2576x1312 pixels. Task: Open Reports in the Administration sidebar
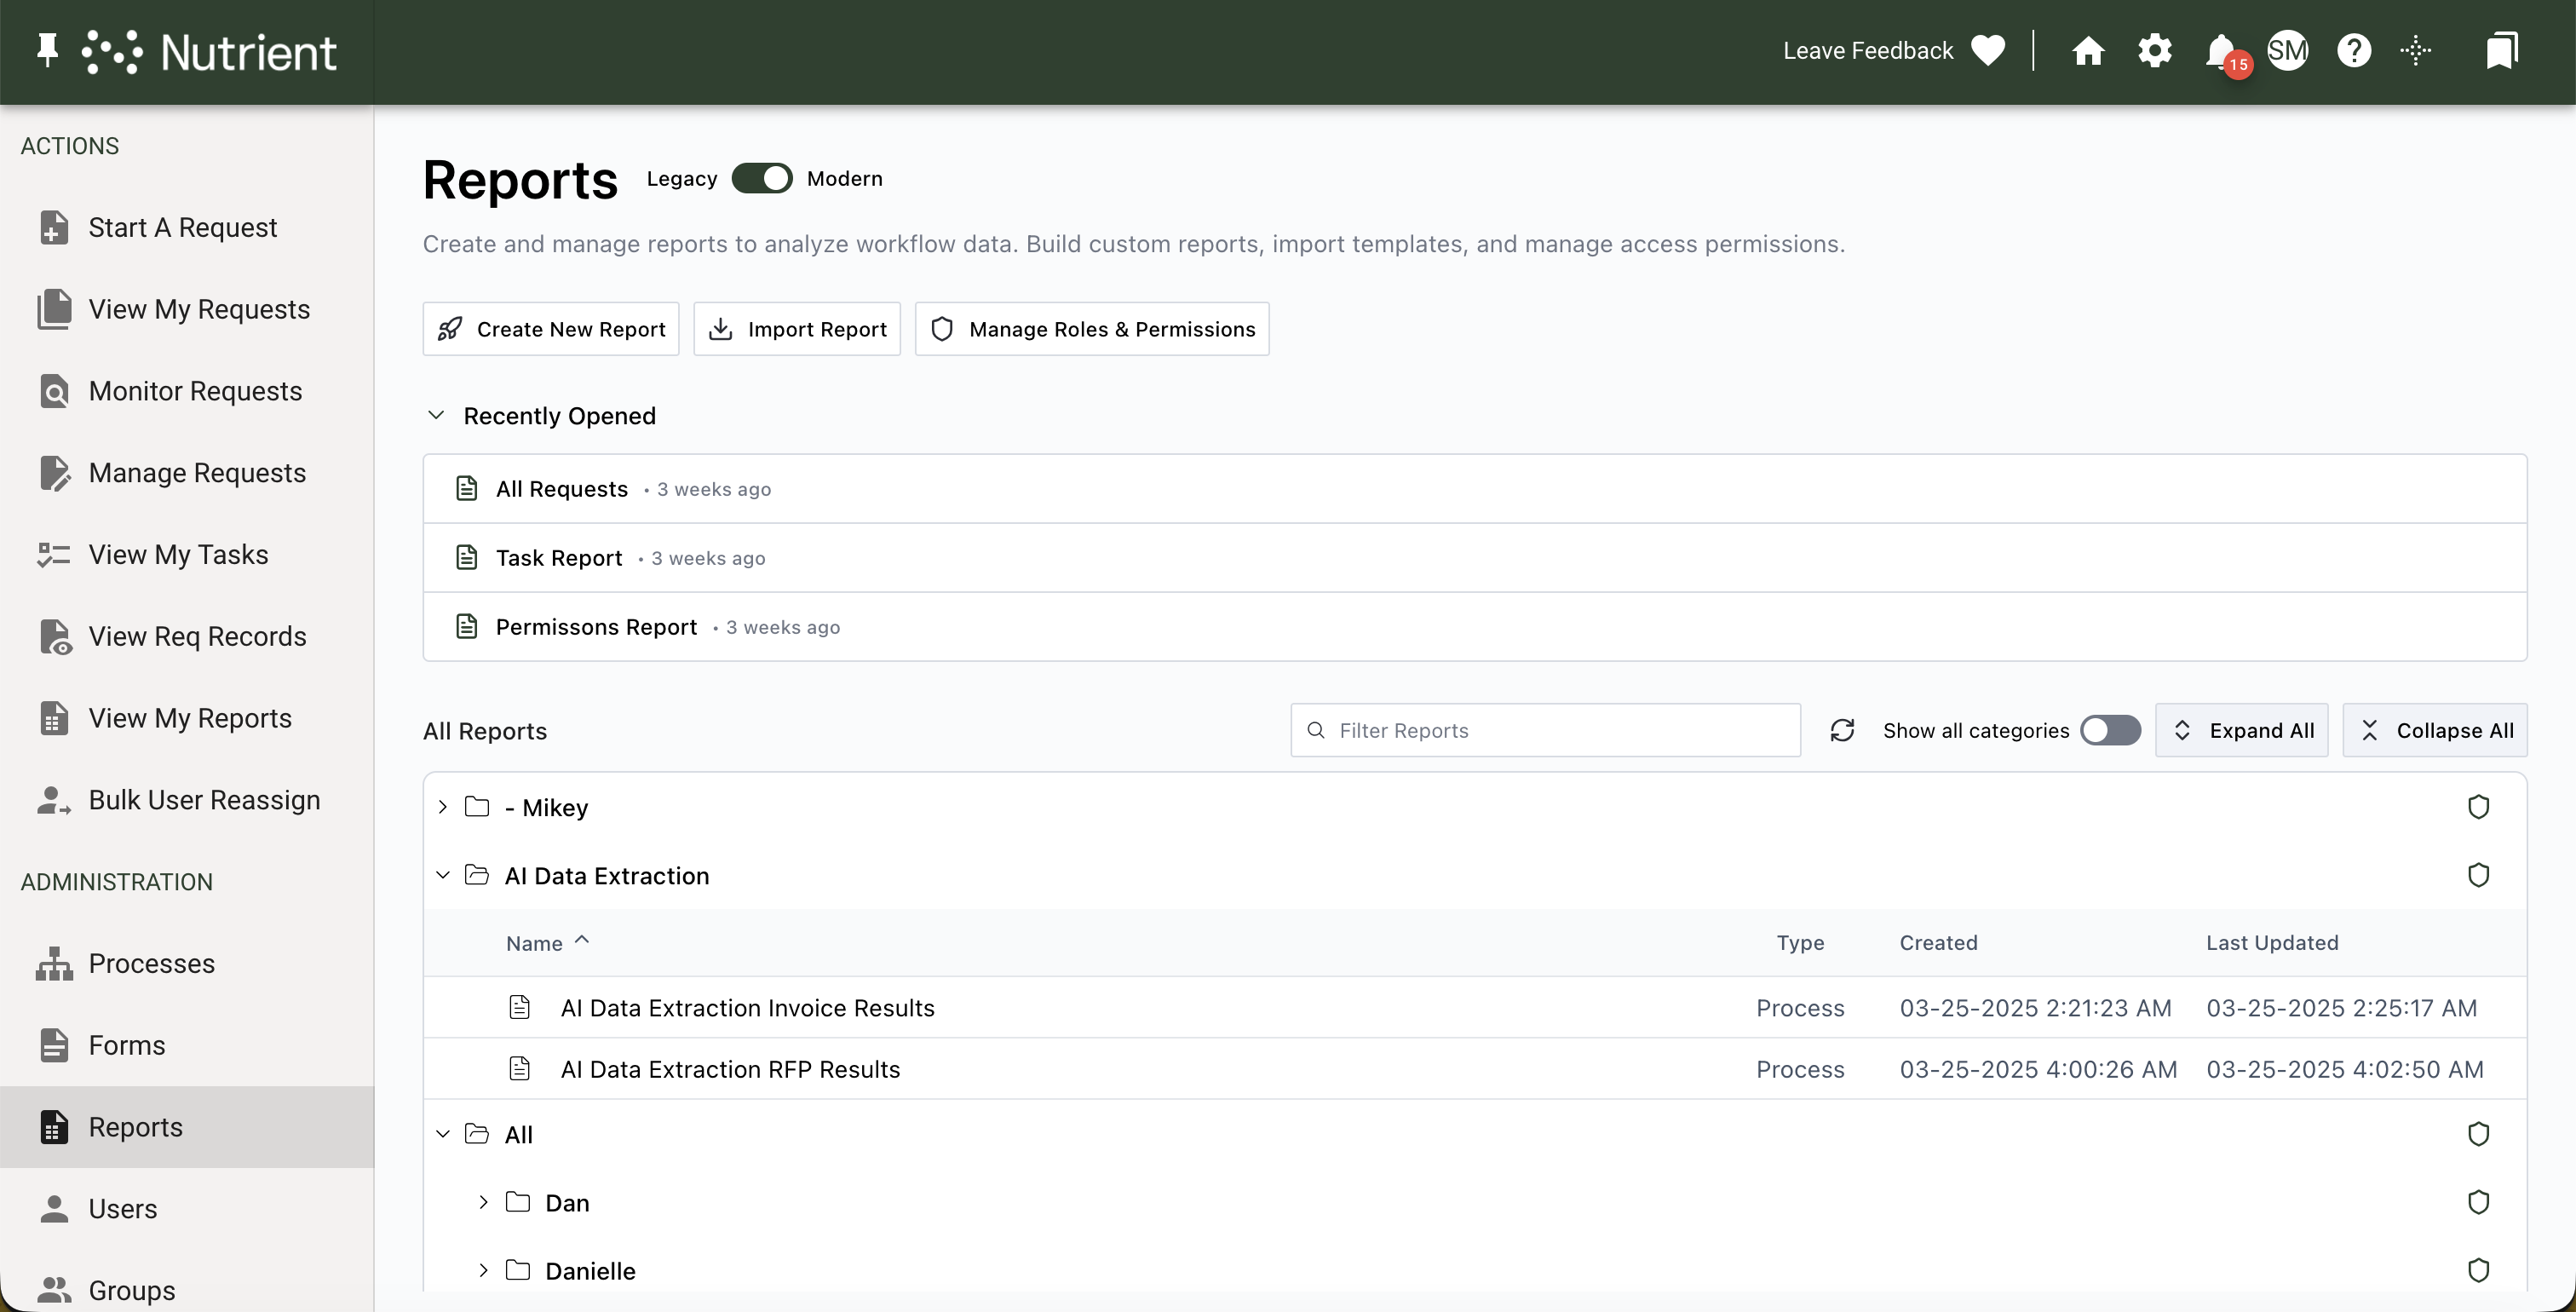click(x=133, y=1127)
